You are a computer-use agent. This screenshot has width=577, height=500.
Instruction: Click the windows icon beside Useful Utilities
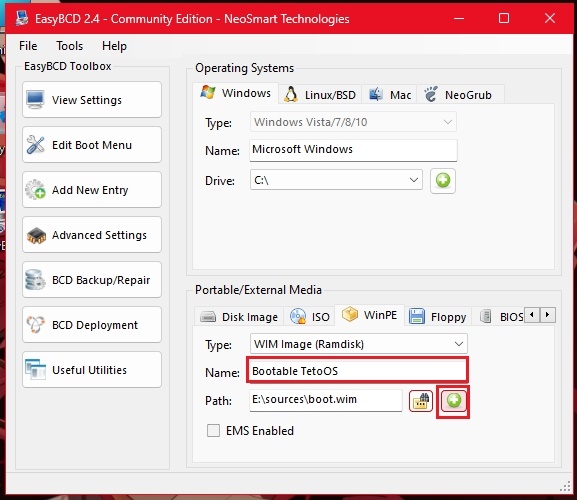coord(35,369)
